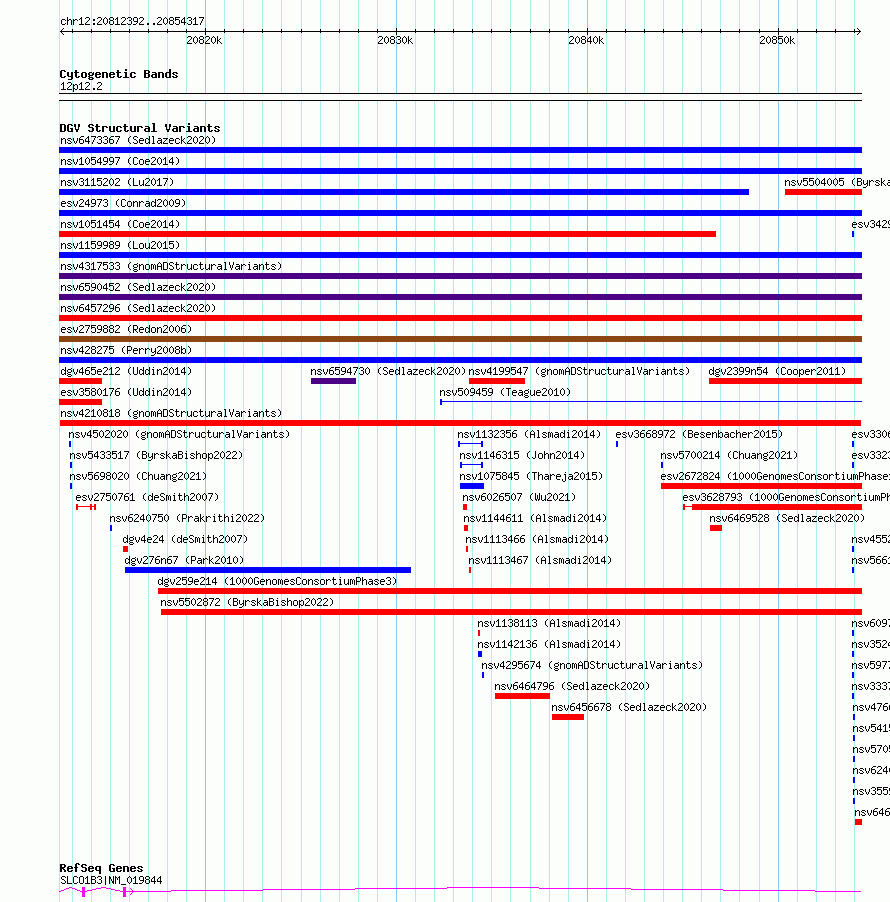Screen dimensions: 890x902
Task: Click nsv509459 (Teague2010) label
Action: [x=505, y=392]
